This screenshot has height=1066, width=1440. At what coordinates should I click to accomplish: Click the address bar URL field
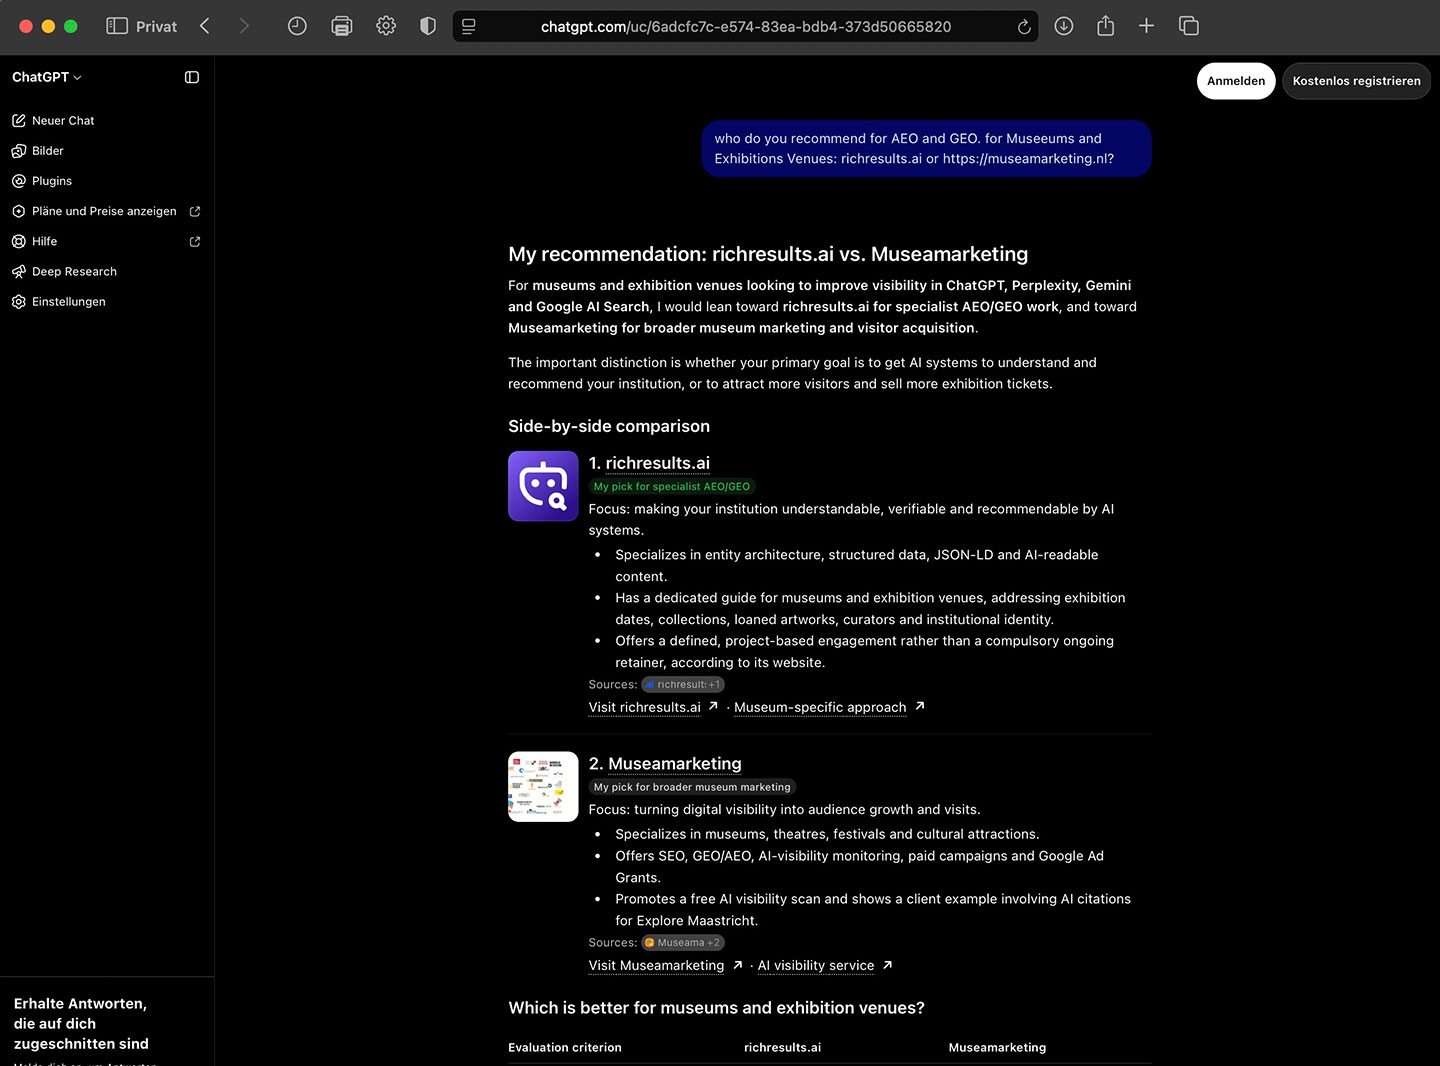(x=745, y=27)
